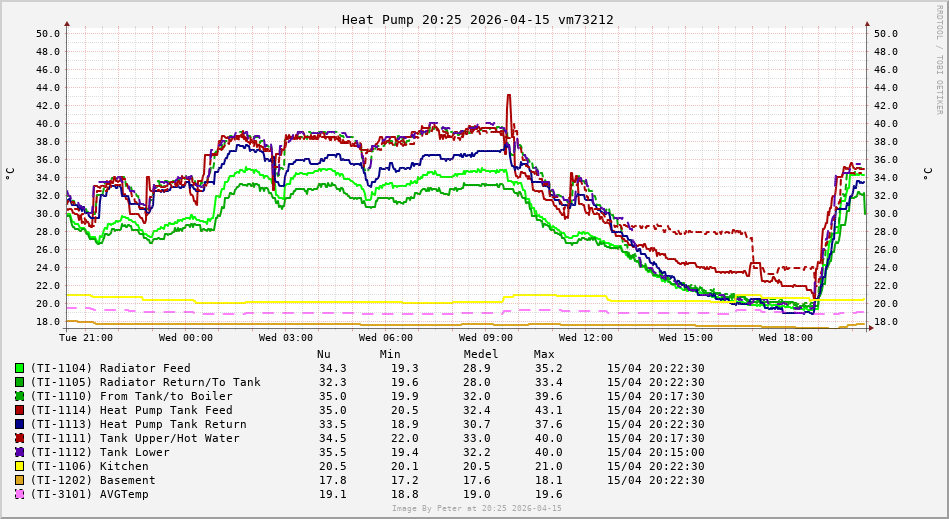949x519 pixels.
Task: Click the orange Basement legend swatch
Action: [x=19, y=480]
